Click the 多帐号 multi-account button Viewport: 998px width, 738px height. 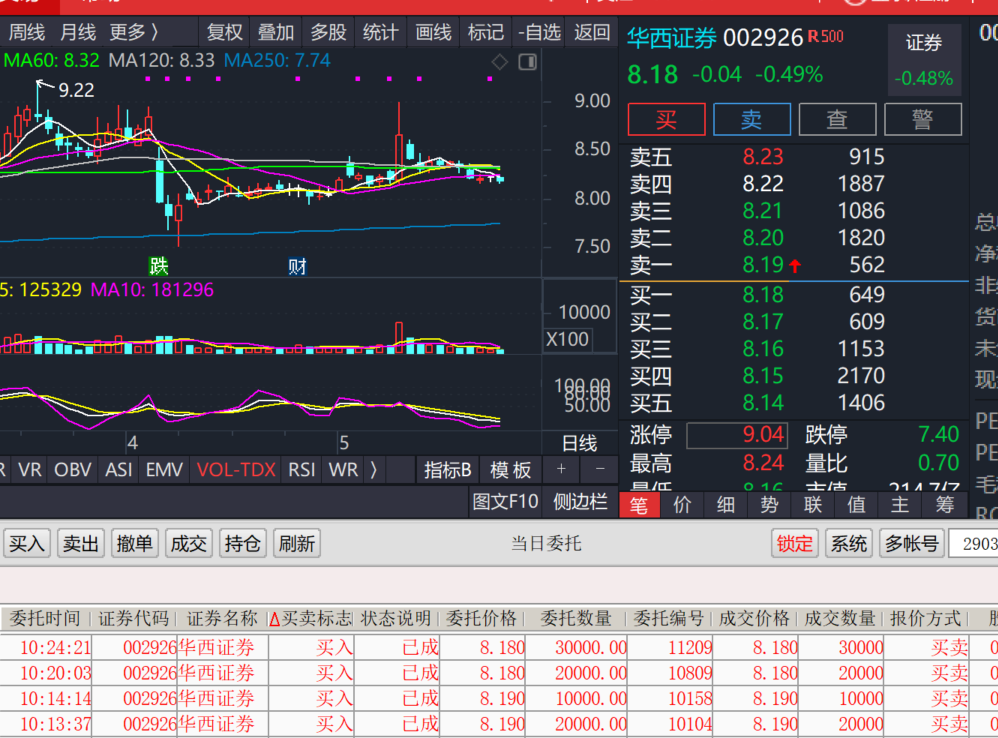coord(911,543)
